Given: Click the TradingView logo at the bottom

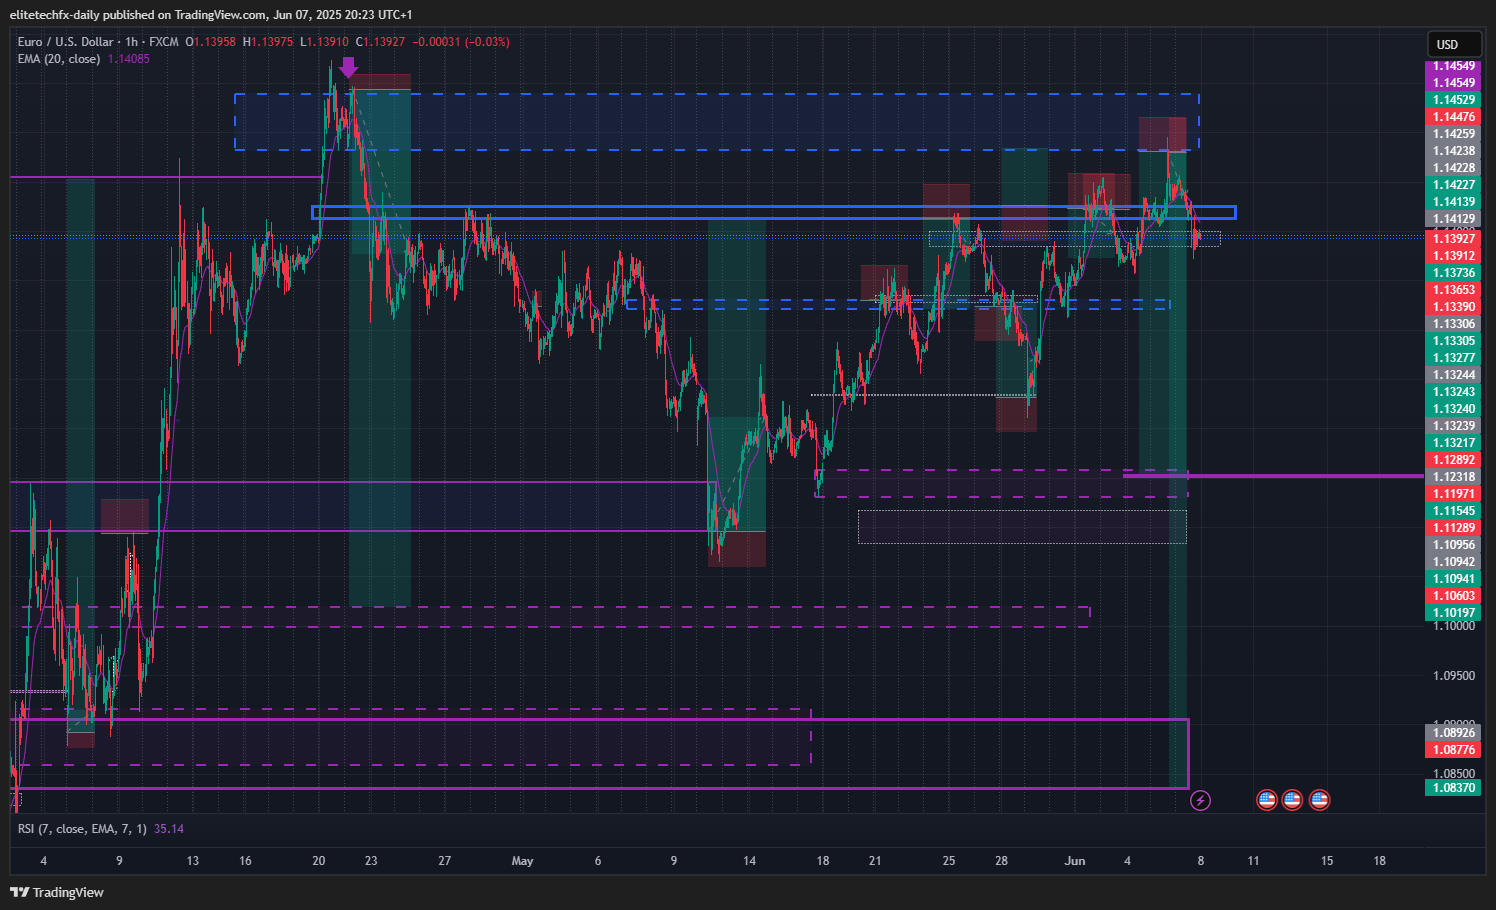Looking at the screenshot, I should 57,892.
